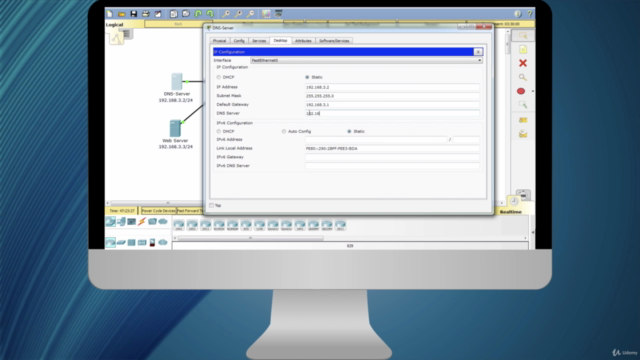Click the Zoom Reset magnifier icon
Screen dimensions: 640x360
(238, 14)
